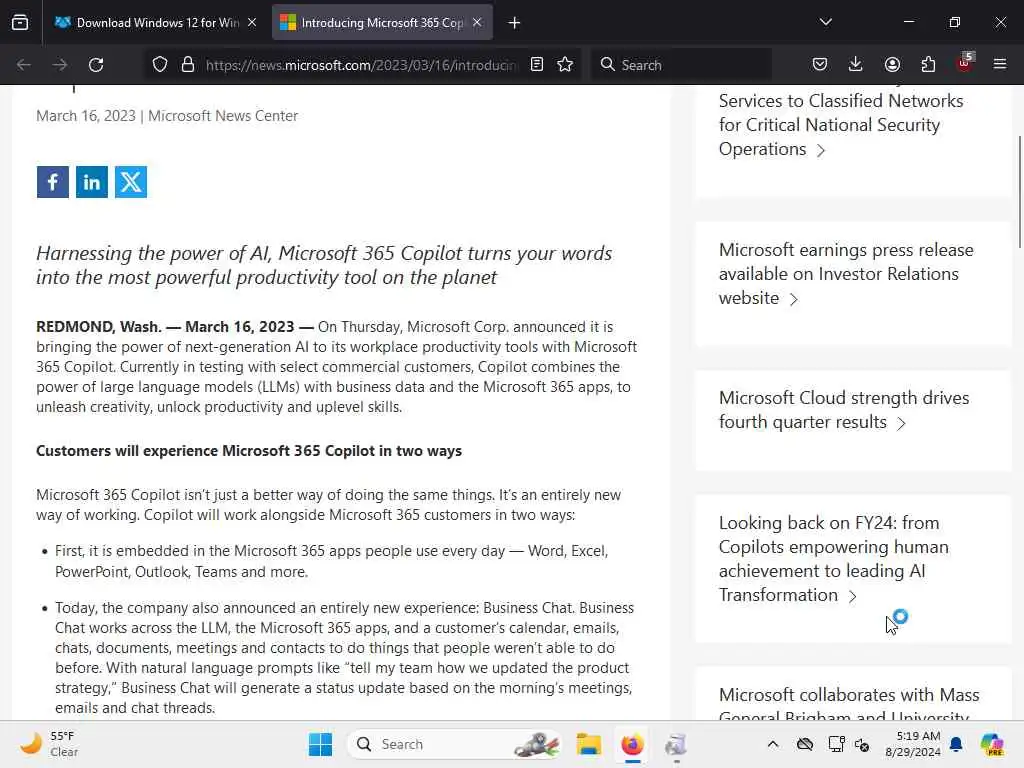Switch to Download Windows 12 tab

point(146,23)
